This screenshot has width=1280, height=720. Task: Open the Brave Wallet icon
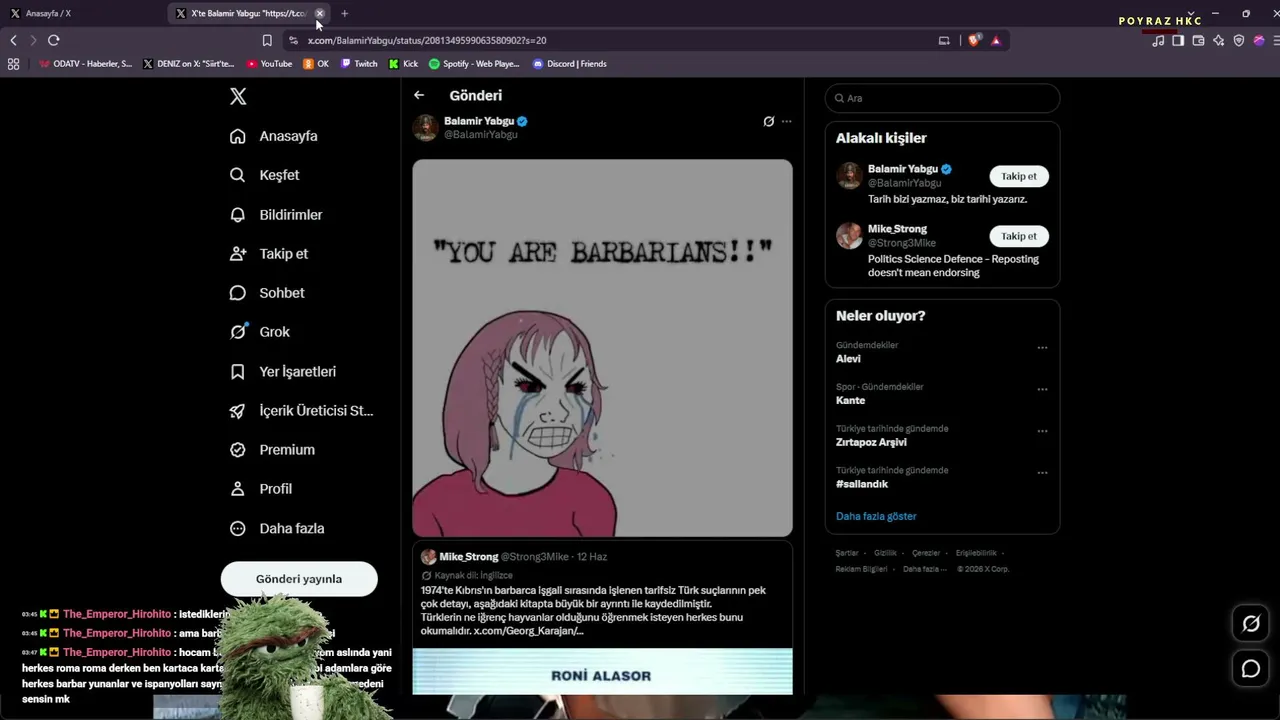click(x=1198, y=40)
